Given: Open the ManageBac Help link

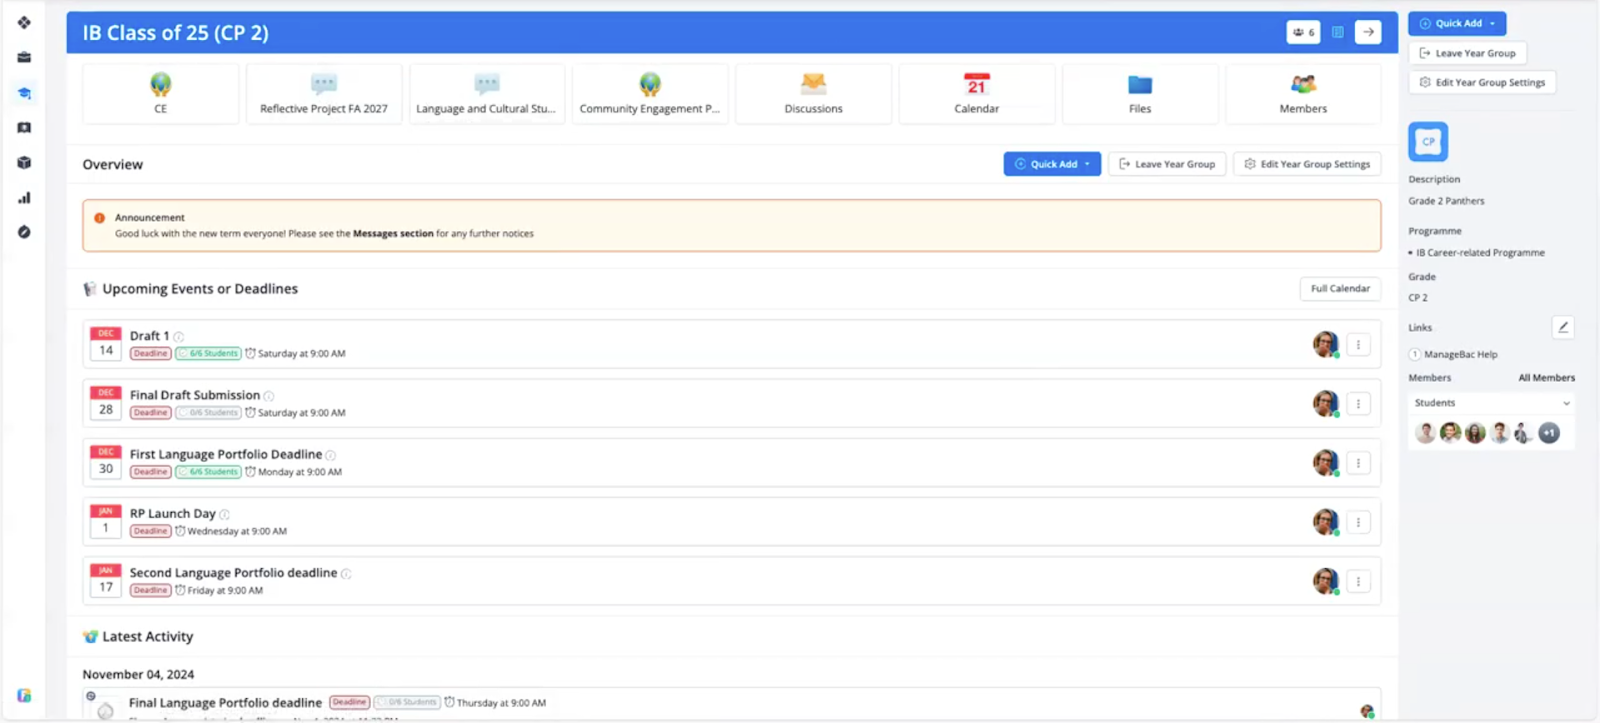Looking at the screenshot, I should point(1460,354).
